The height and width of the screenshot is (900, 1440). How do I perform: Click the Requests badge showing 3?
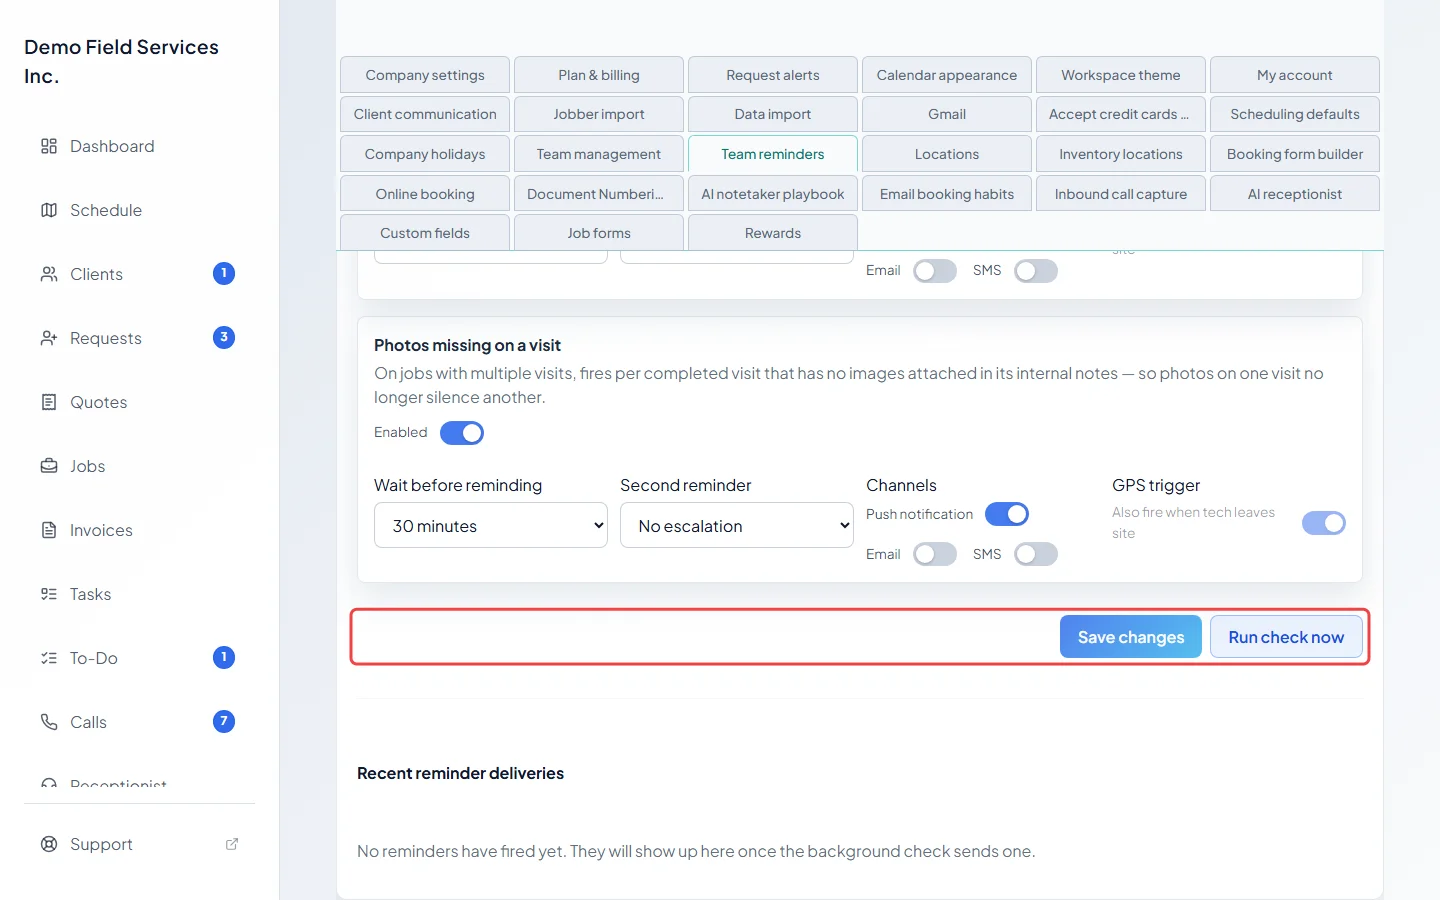[x=224, y=337]
